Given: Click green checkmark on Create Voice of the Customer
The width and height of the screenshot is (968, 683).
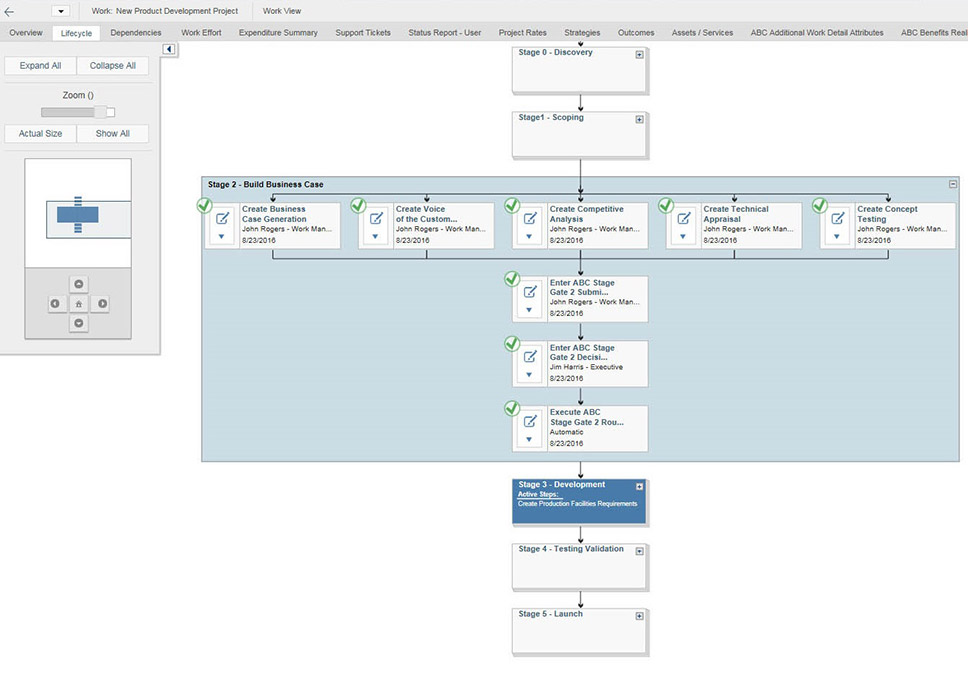Looking at the screenshot, I should 358,205.
